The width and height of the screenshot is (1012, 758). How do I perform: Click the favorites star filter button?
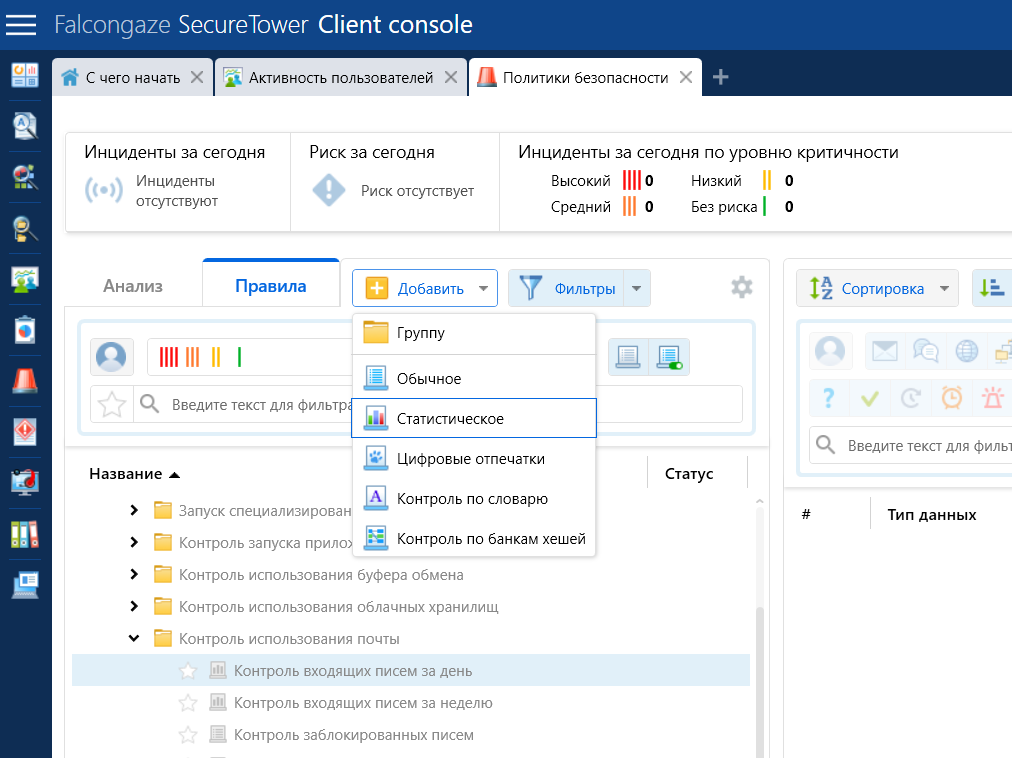tap(112, 404)
